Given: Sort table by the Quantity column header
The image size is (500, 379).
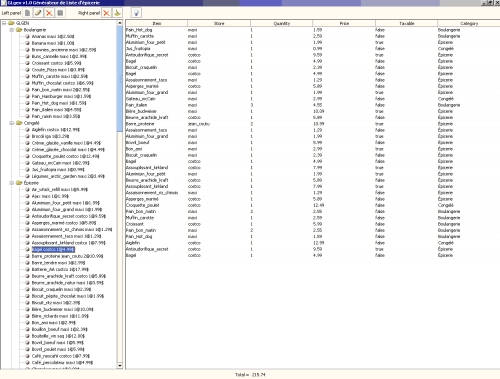Looking at the screenshot, I should (x=282, y=23).
